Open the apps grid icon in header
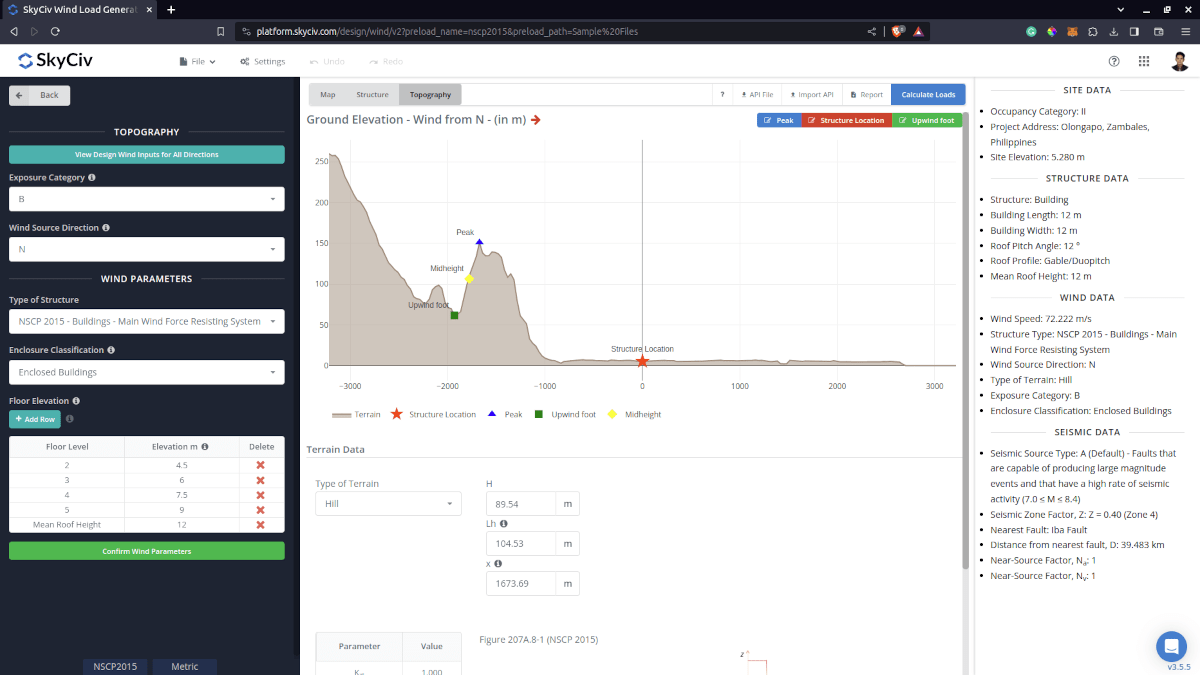 point(1144,61)
